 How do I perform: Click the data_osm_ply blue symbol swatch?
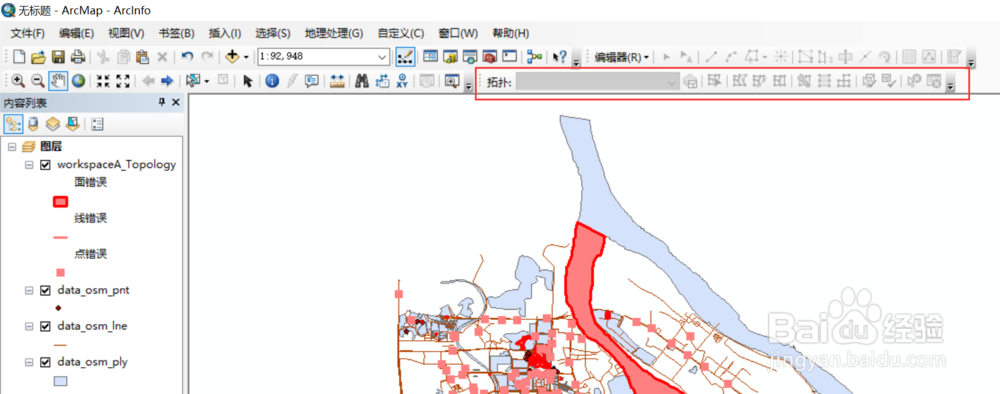coord(61,381)
